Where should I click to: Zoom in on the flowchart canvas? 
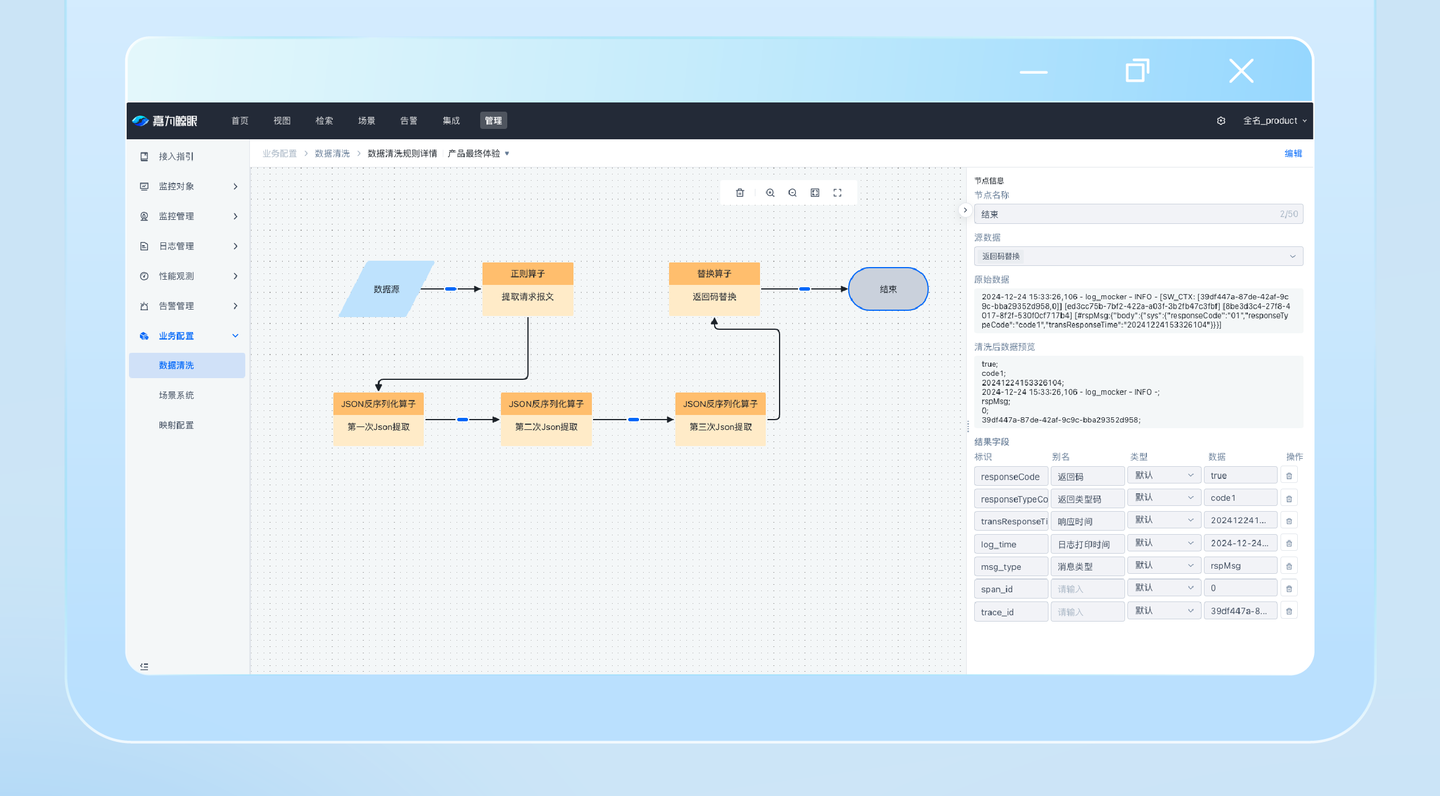pos(770,193)
